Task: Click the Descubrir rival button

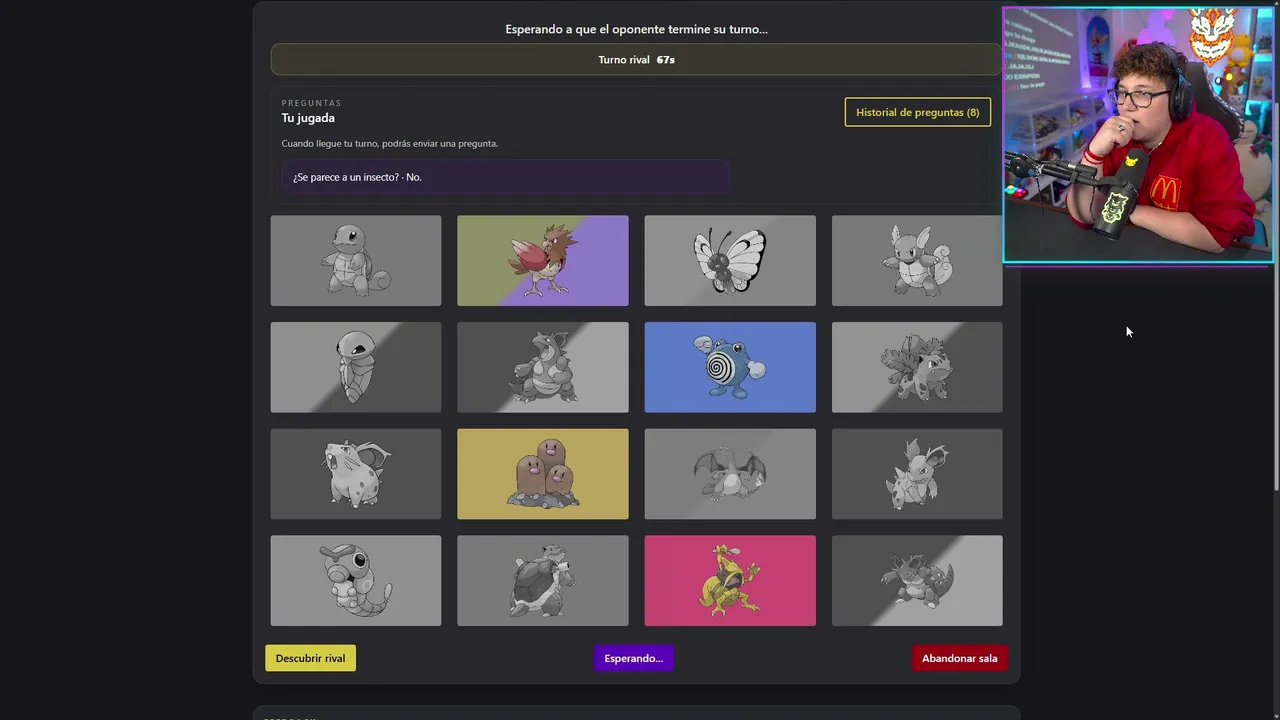Action: tap(310, 658)
